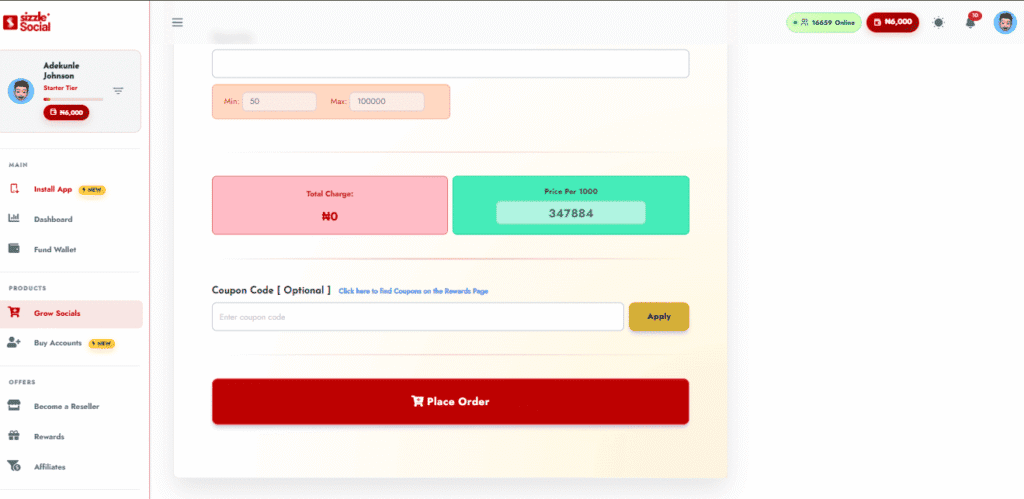Click the Price Per 1000 value 347884
The width and height of the screenshot is (1024, 499).
(571, 213)
